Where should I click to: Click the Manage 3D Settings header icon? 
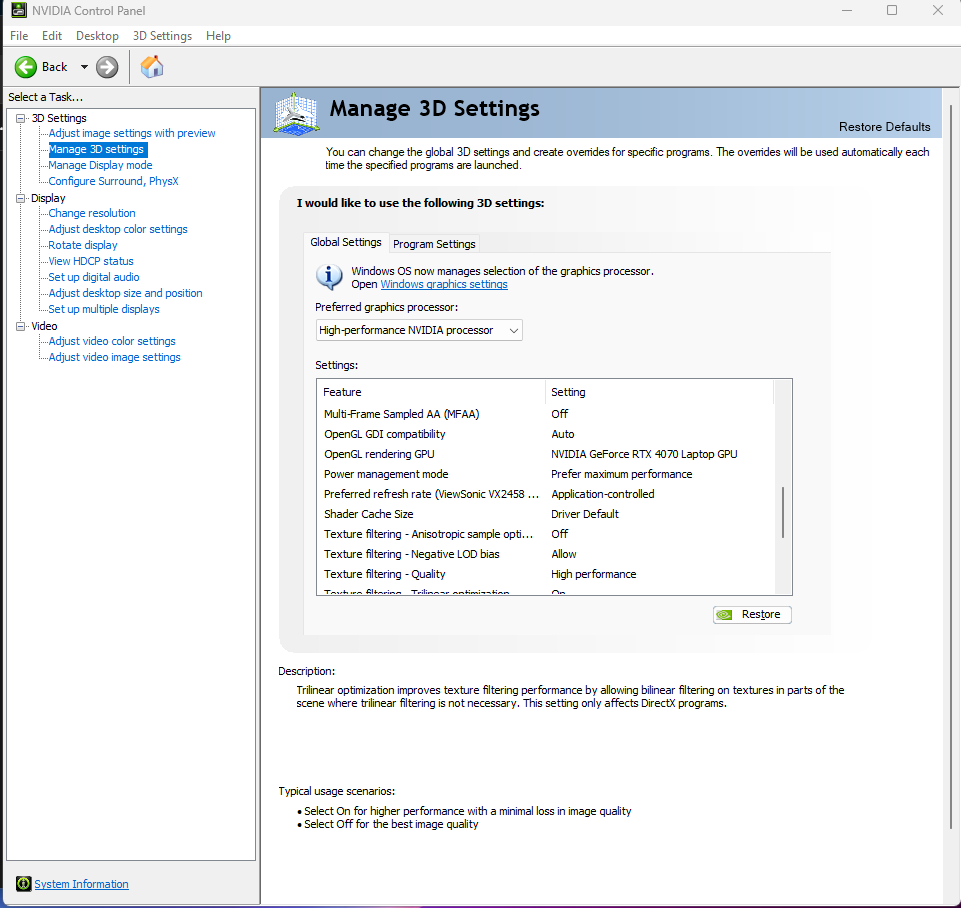click(x=296, y=113)
